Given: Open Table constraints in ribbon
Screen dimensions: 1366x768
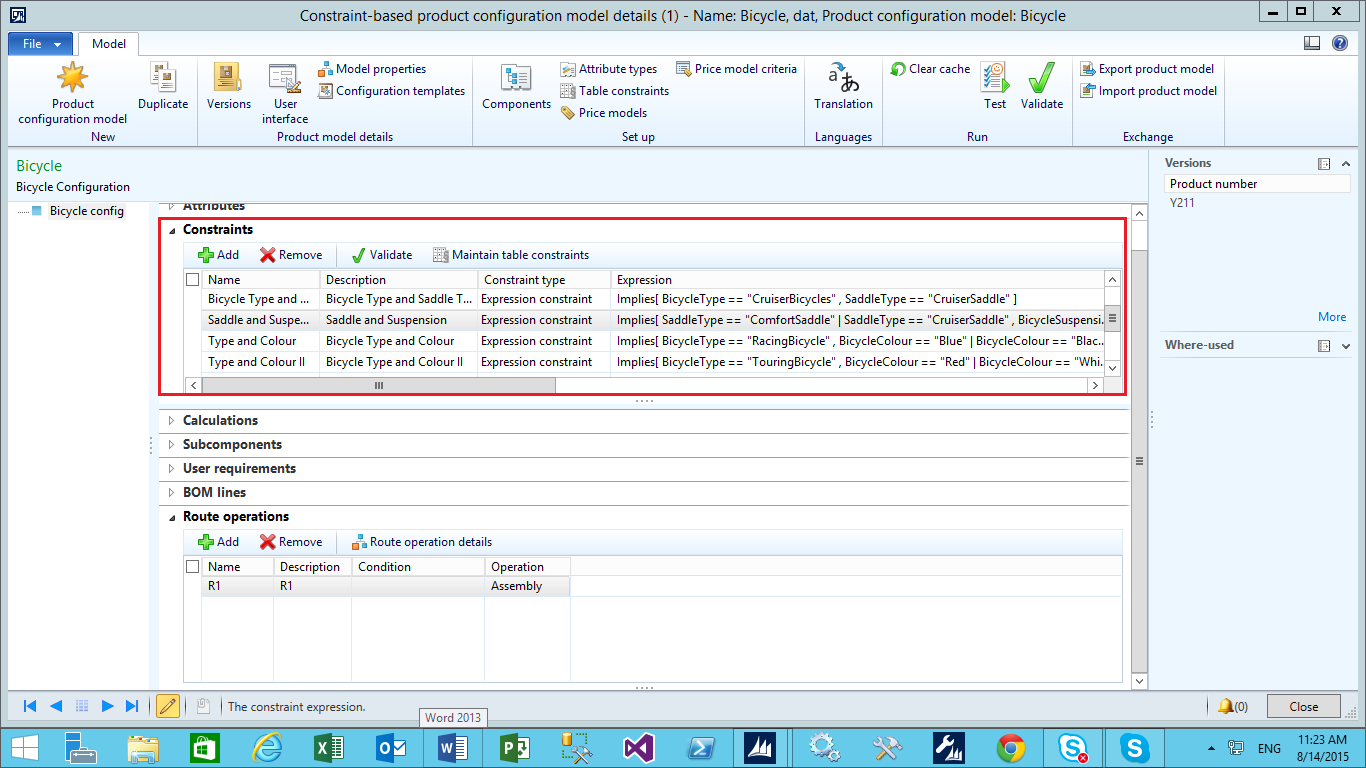Looking at the screenshot, I should coord(614,91).
